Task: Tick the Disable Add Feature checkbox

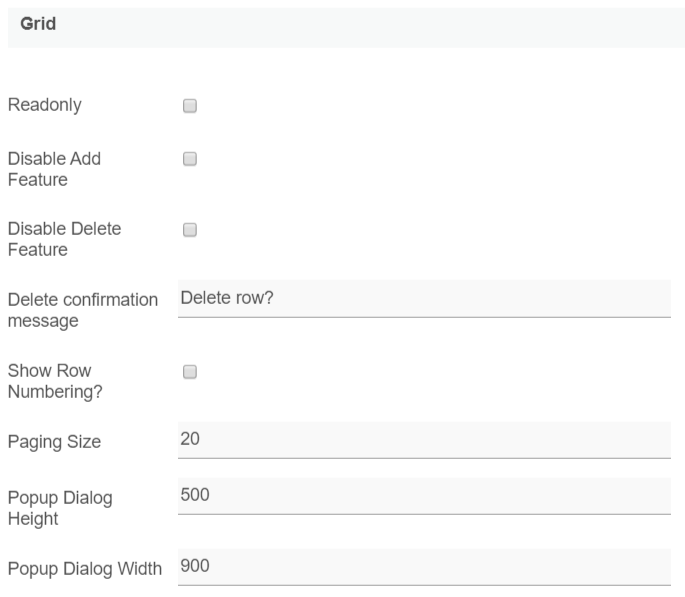Action: click(190, 159)
